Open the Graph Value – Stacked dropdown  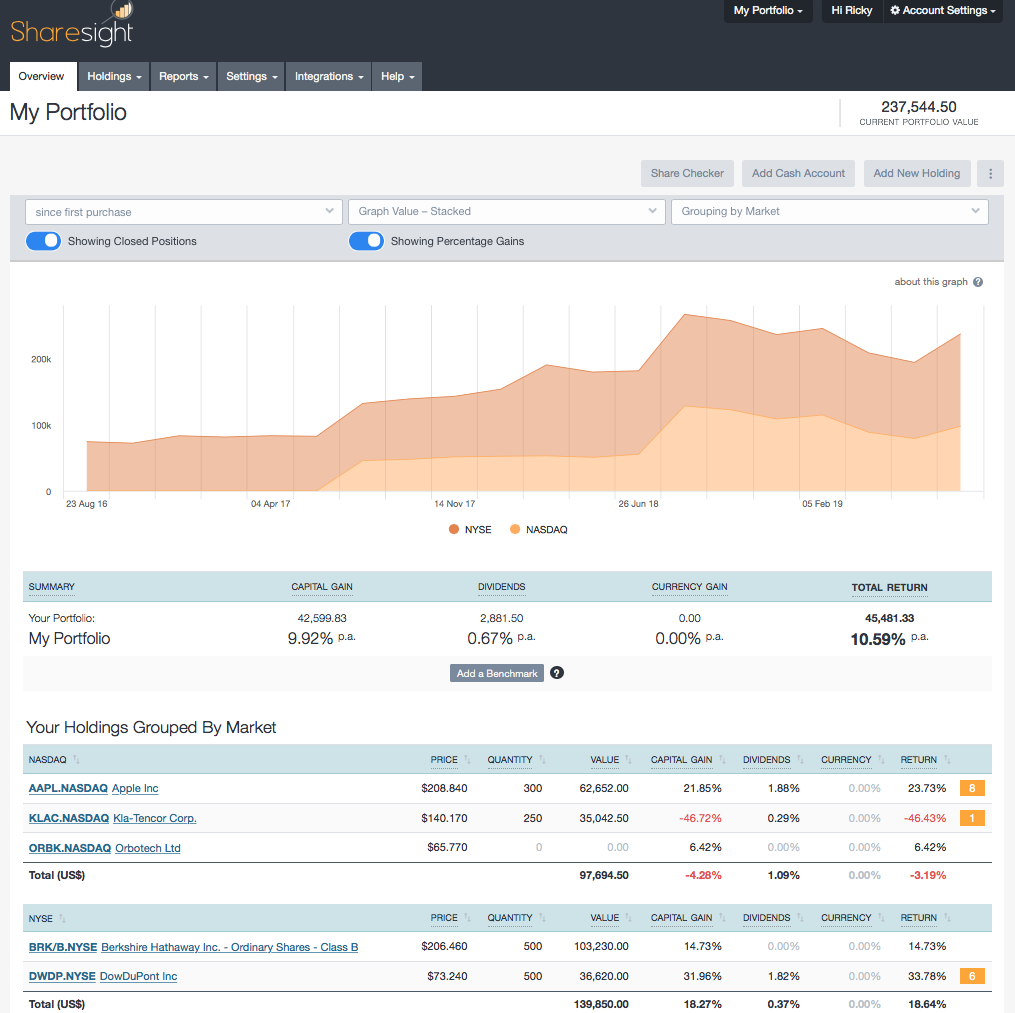pos(506,211)
